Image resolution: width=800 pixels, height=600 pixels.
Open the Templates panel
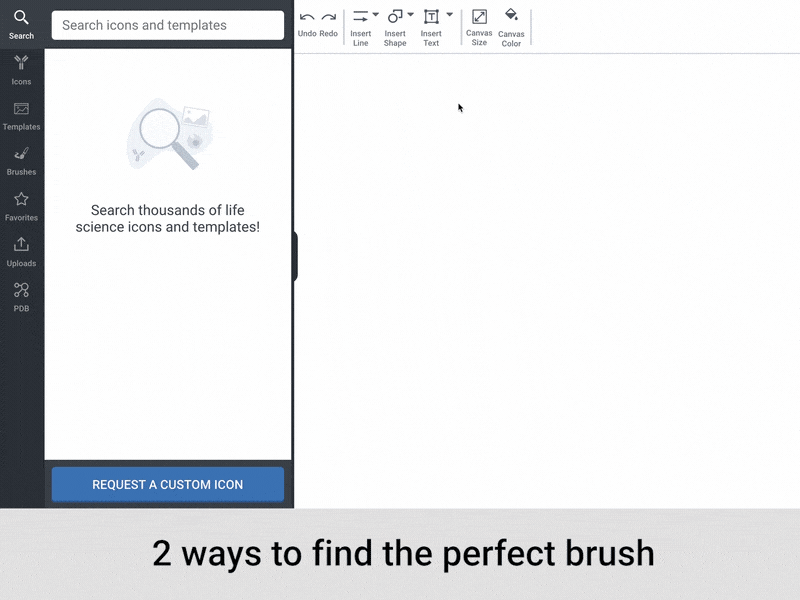21,115
